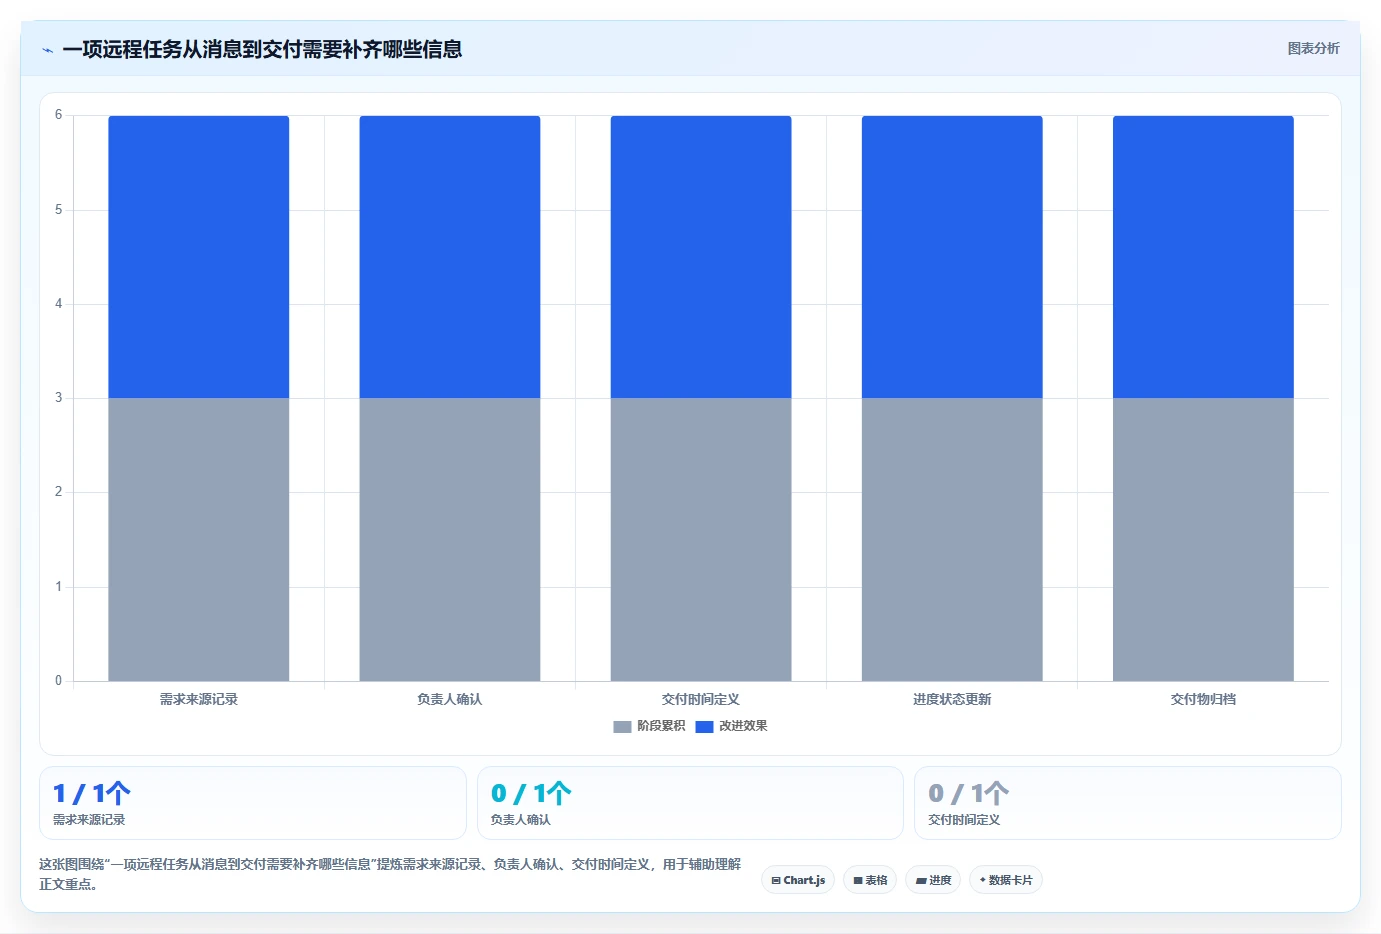Click the lightning icon beside the chart title

(47, 50)
